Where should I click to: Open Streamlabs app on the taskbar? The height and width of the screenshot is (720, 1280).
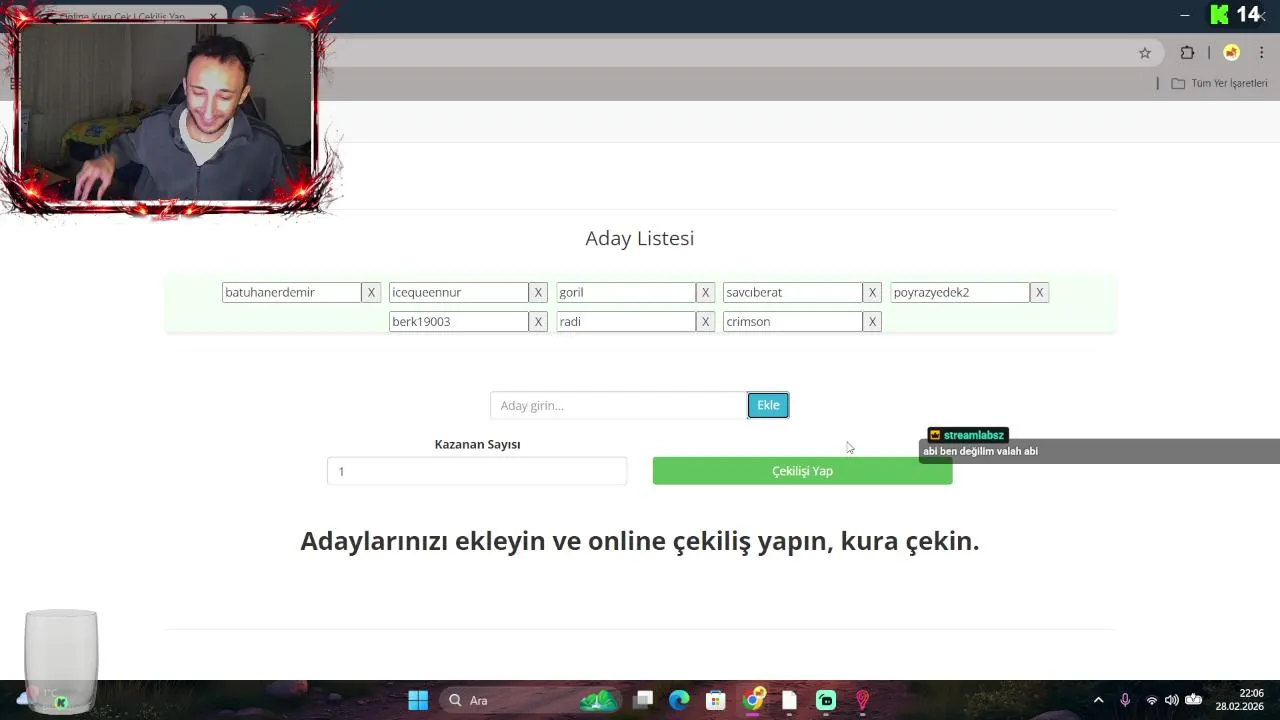point(826,700)
